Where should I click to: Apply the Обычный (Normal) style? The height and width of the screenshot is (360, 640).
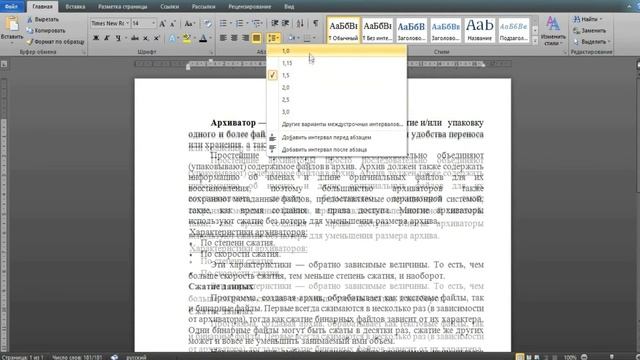(343, 30)
